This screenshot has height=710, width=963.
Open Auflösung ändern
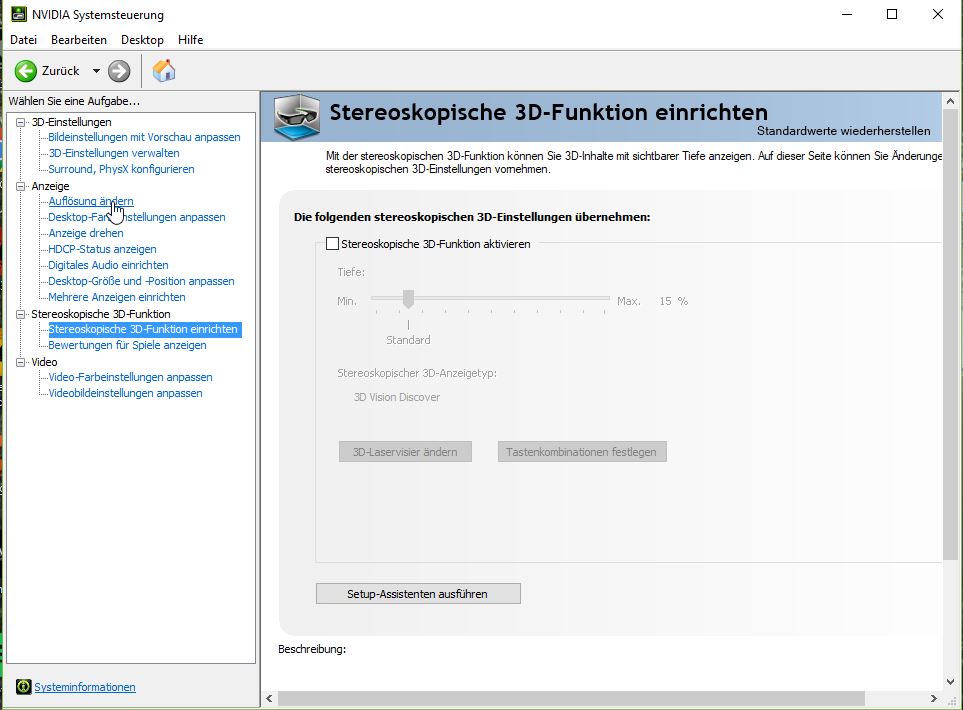click(x=91, y=201)
